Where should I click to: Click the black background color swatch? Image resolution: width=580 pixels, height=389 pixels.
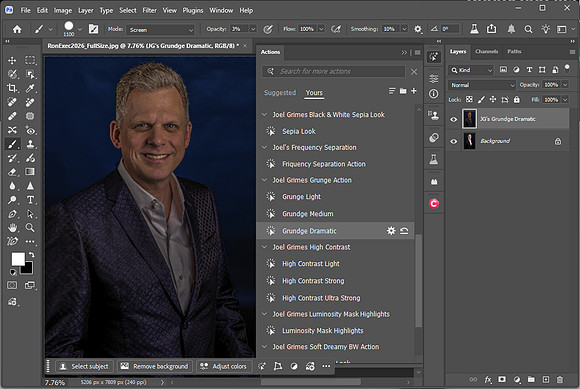28,270
